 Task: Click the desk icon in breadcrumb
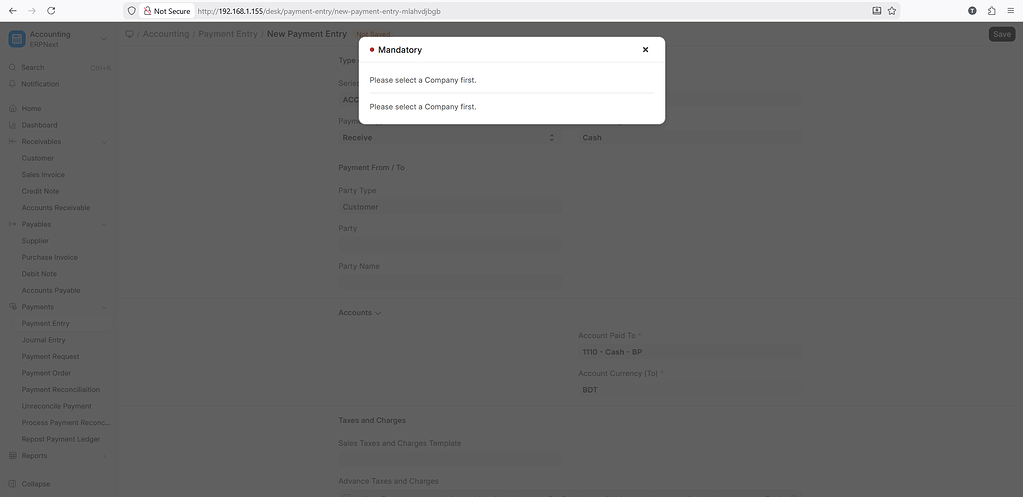click(129, 34)
